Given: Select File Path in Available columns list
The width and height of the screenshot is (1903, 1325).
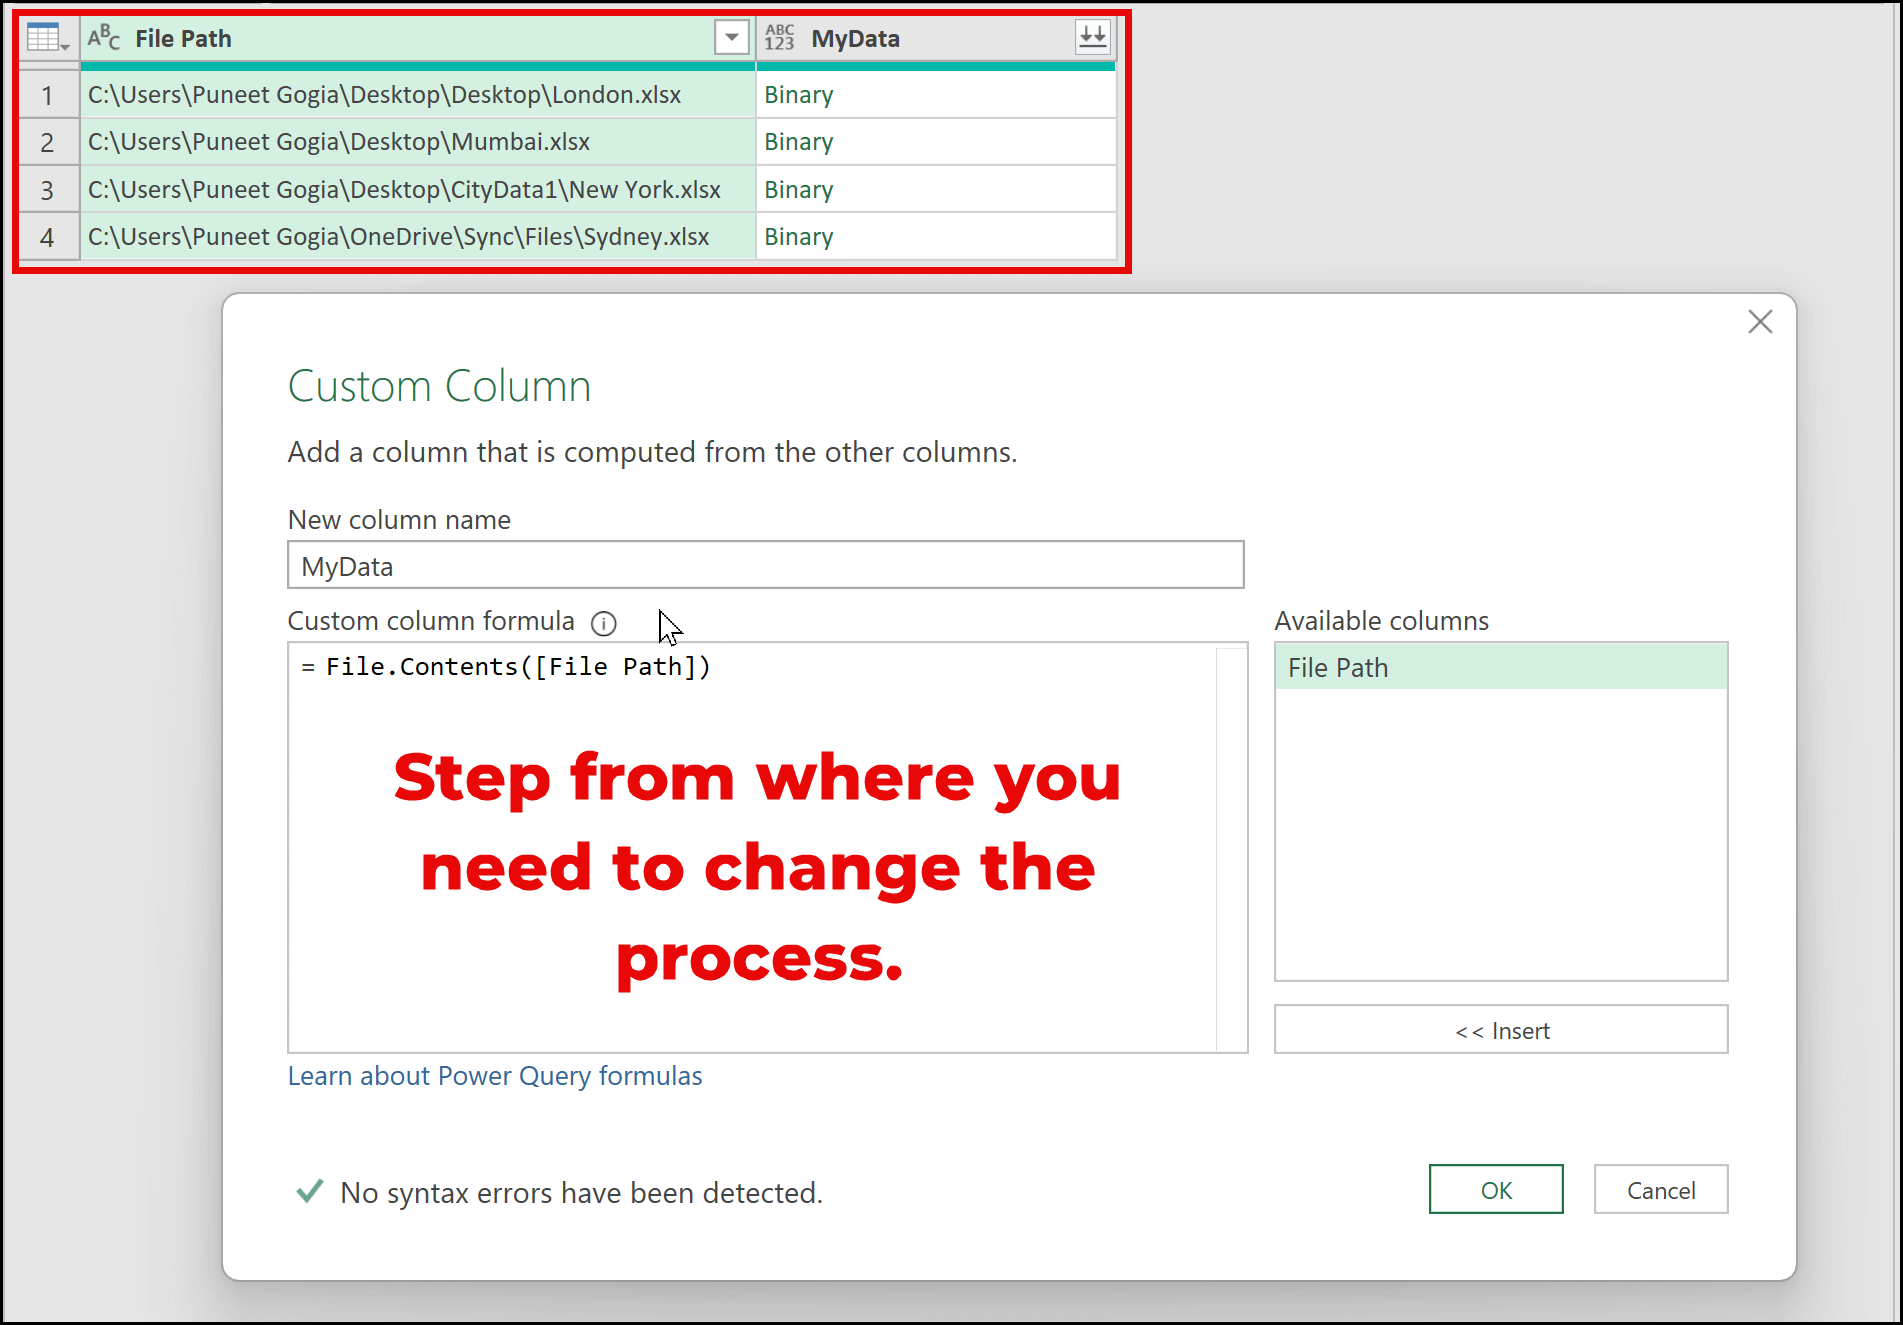Looking at the screenshot, I should pos(1500,667).
